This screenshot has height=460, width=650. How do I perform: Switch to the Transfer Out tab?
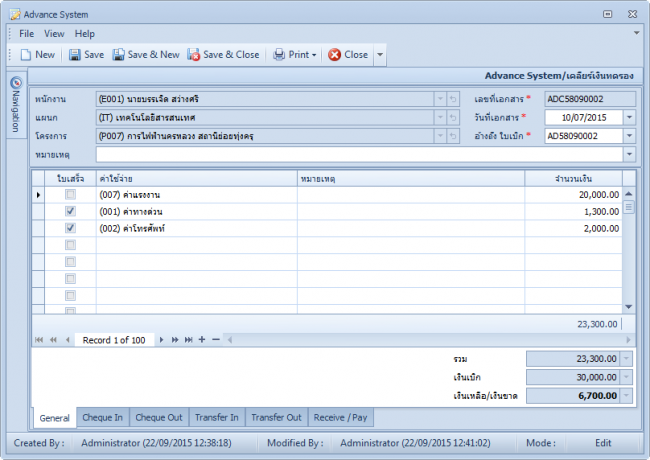point(276,417)
